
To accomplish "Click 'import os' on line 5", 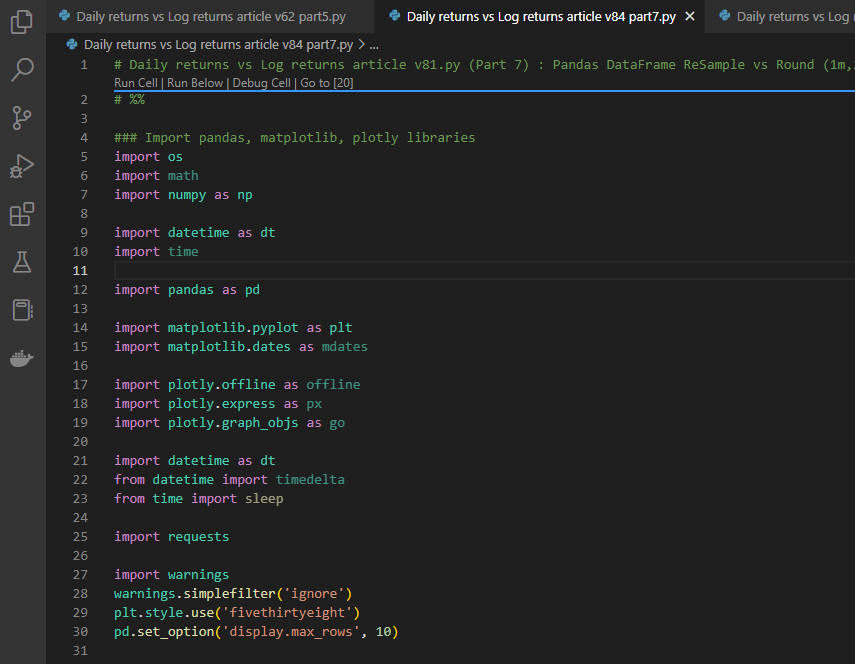I will 148,156.
